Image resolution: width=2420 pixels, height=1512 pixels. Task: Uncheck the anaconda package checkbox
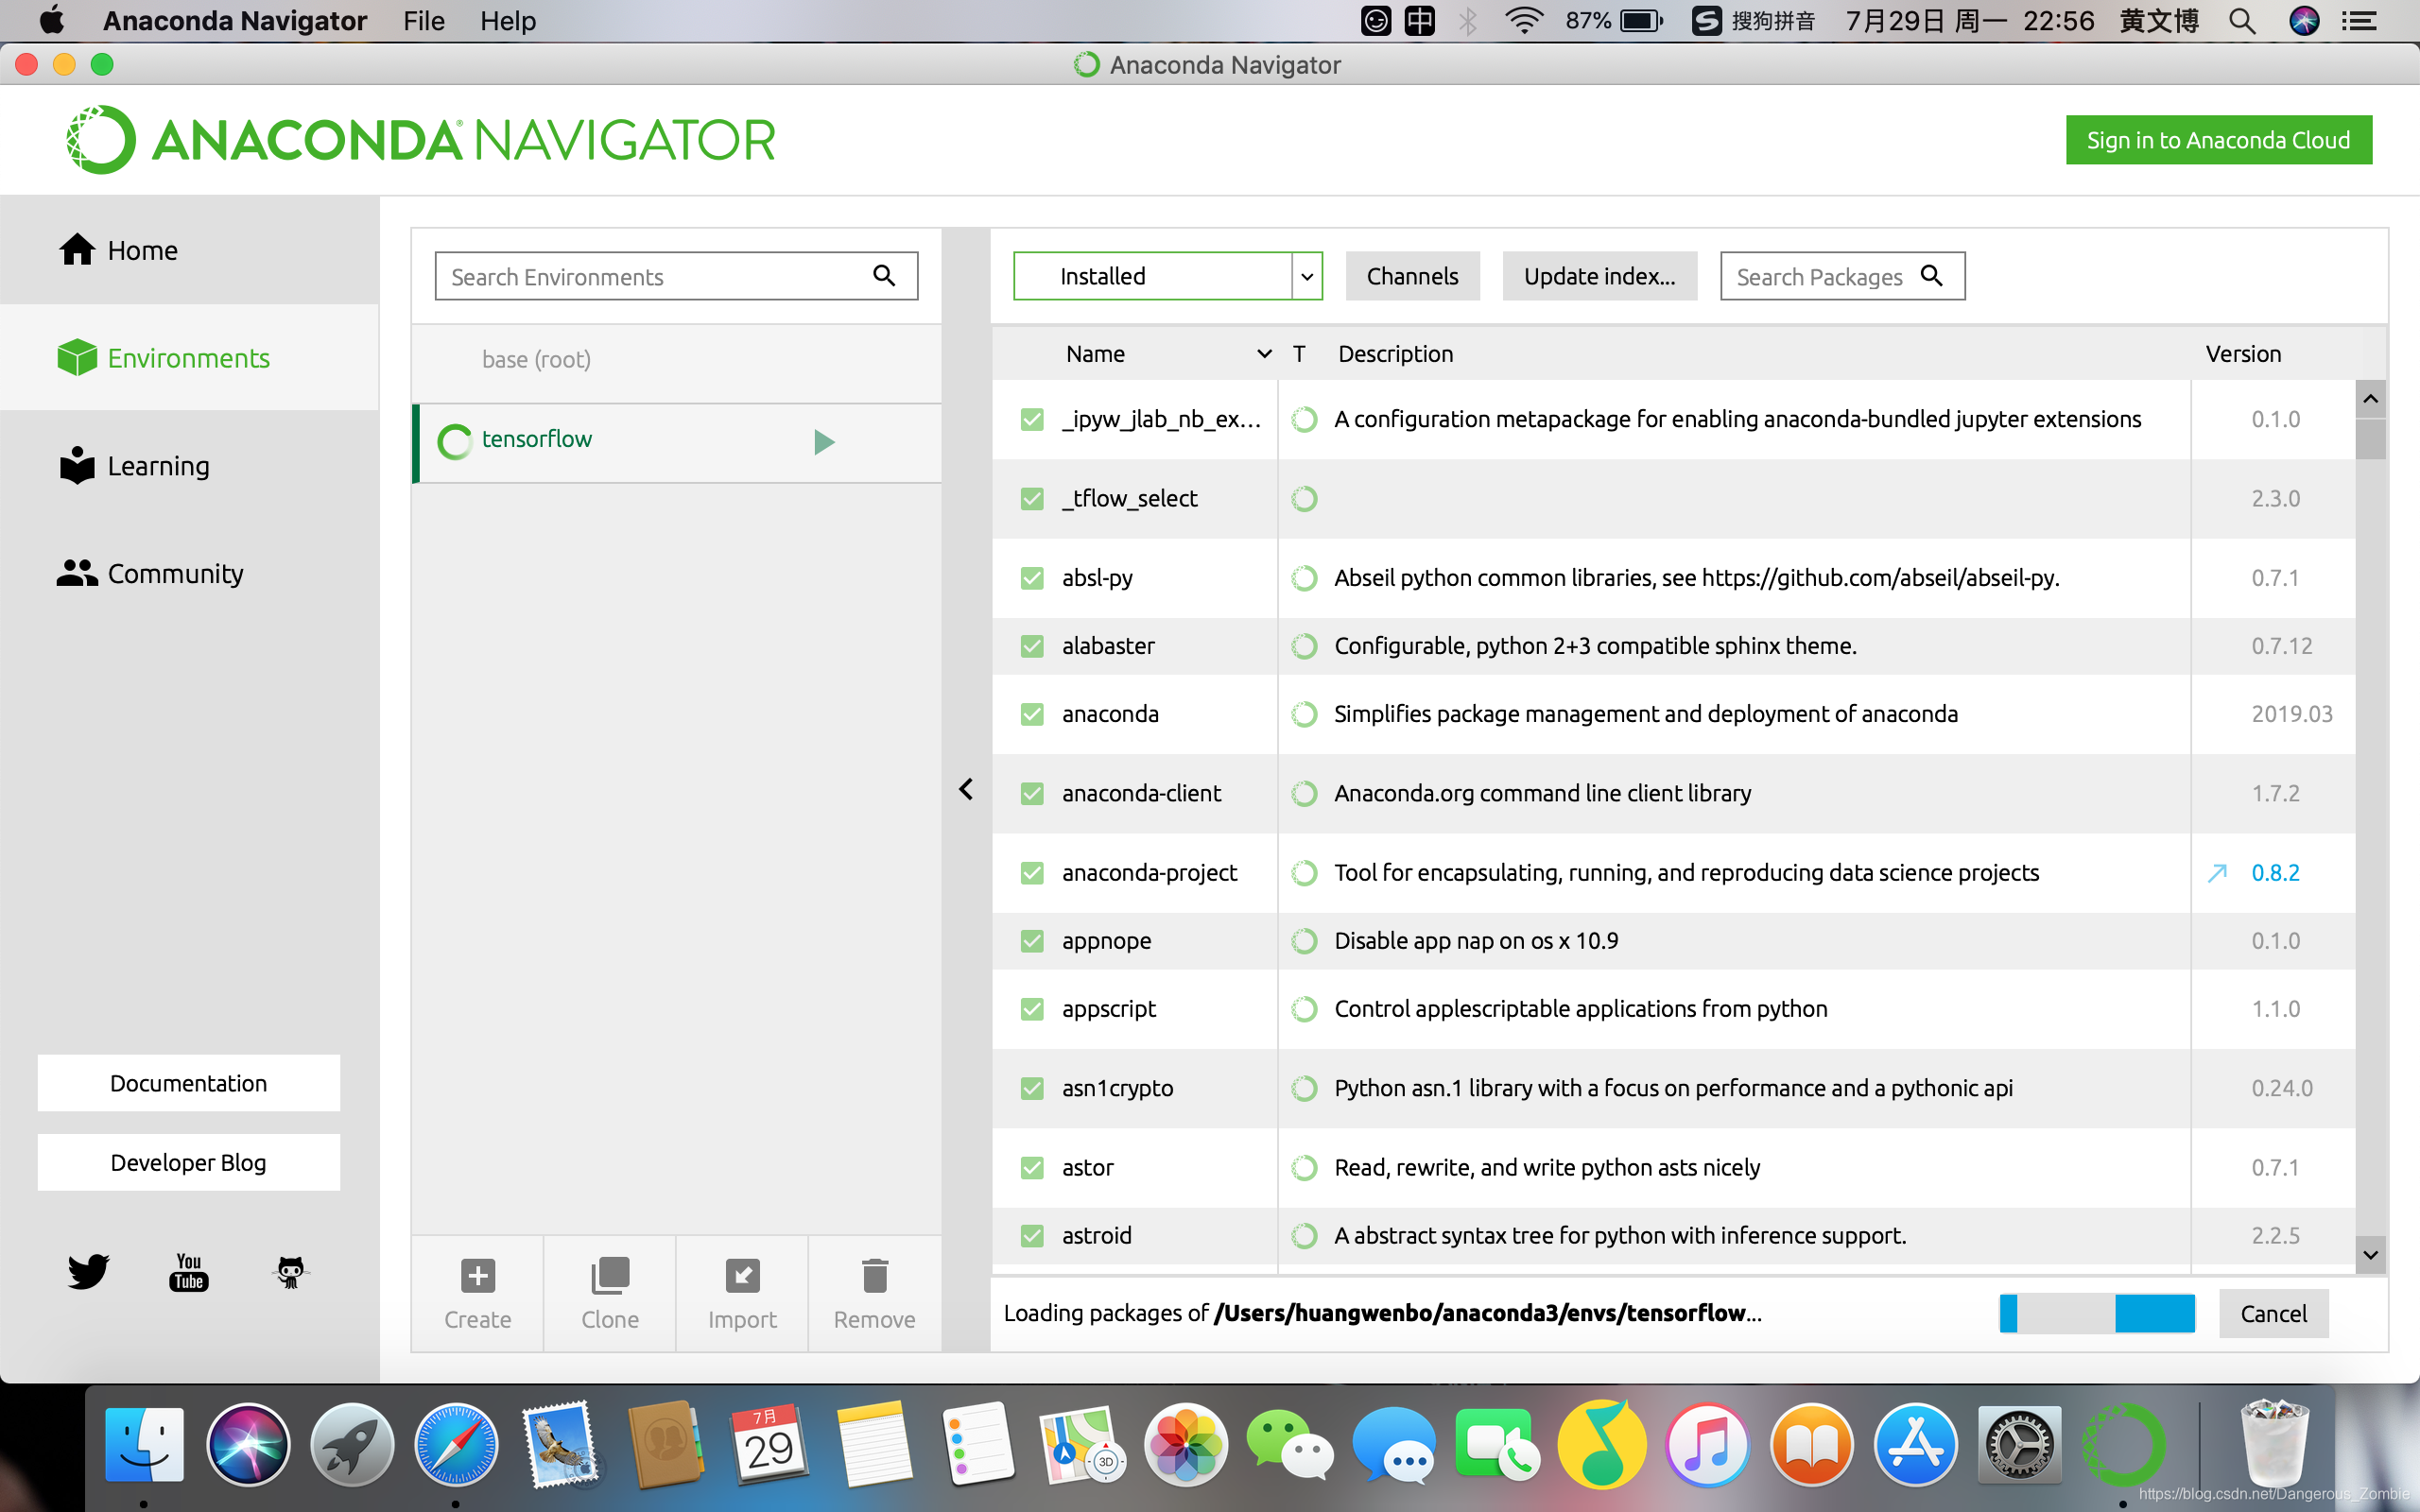point(1032,714)
